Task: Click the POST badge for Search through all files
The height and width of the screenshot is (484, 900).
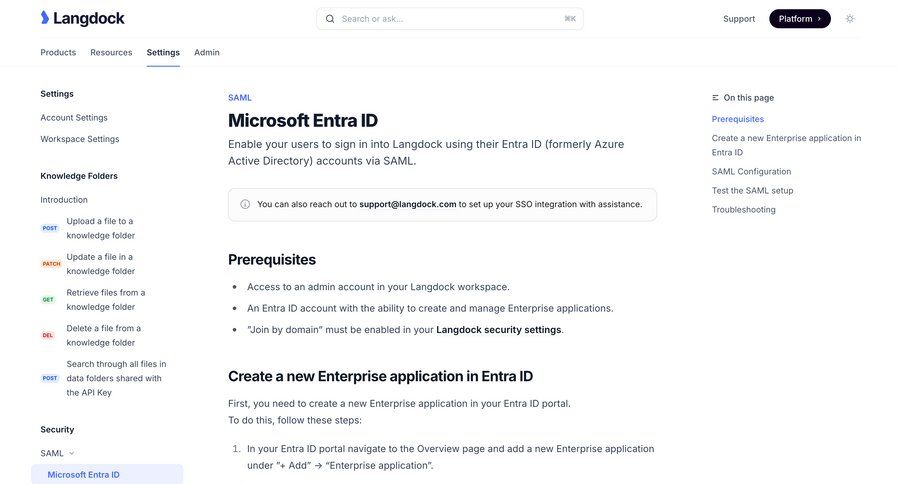Action: point(50,378)
